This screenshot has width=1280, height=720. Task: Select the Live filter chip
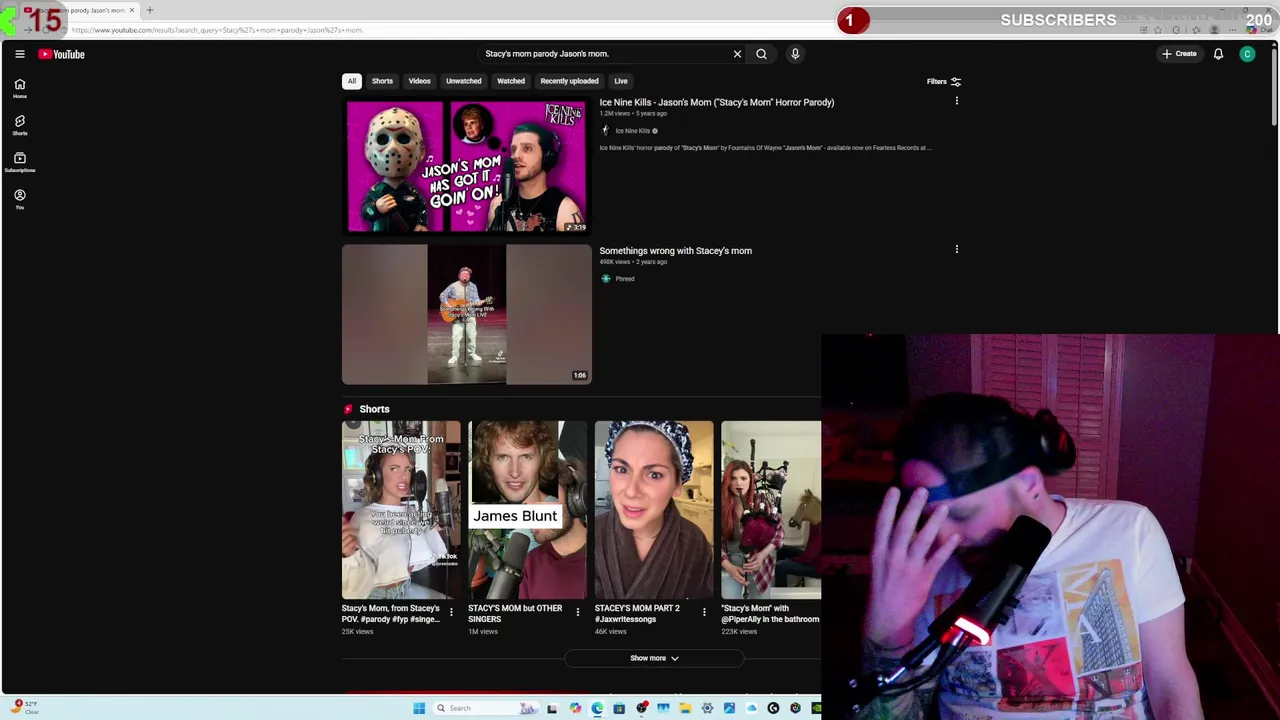click(621, 81)
